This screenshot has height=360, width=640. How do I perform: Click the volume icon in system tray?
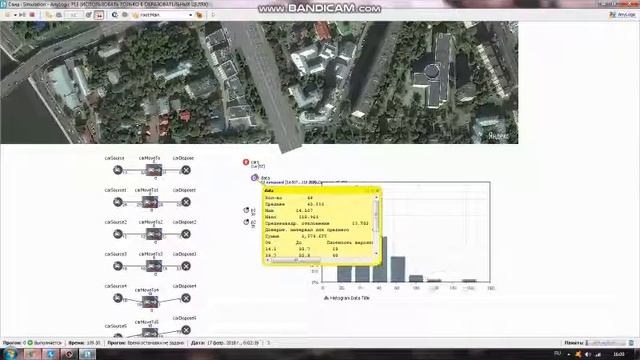[588, 354]
